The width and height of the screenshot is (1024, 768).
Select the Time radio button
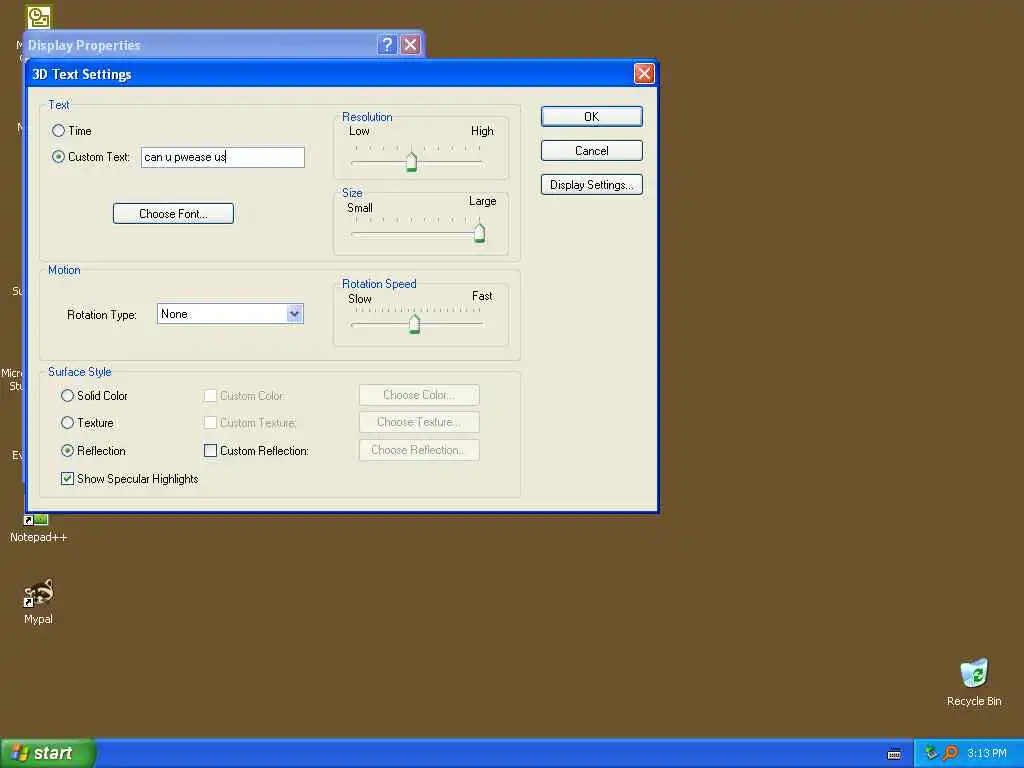pos(58,131)
